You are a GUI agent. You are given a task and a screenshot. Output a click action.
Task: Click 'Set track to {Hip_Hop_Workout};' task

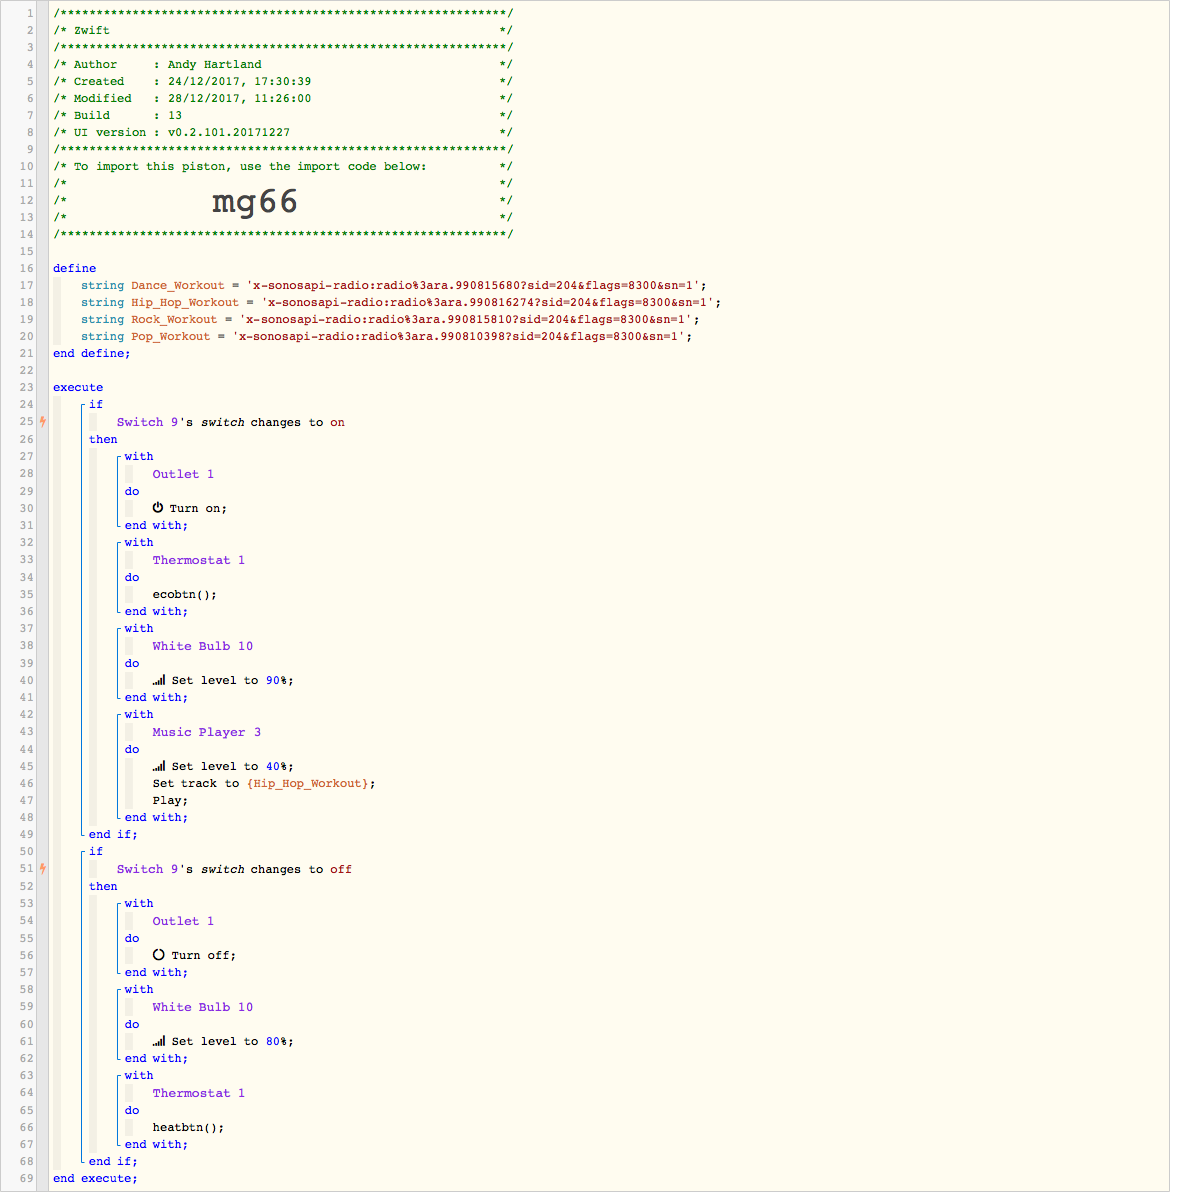pyautogui.click(x=264, y=783)
